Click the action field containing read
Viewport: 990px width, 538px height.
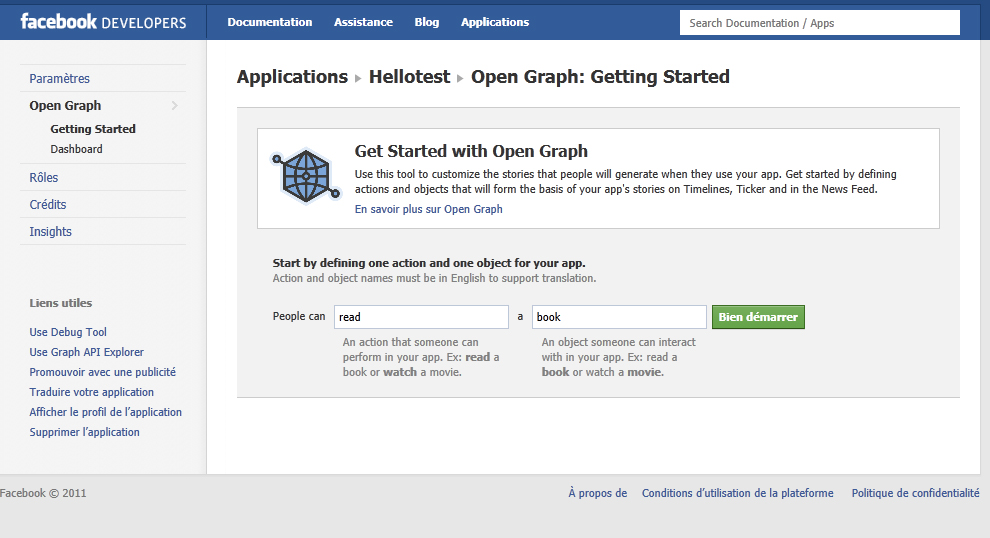421,317
